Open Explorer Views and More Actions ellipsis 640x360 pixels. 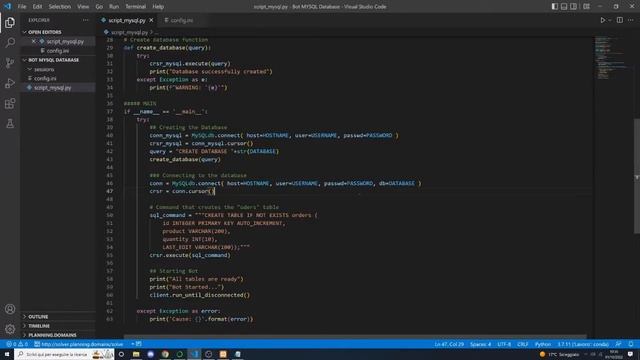point(85,20)
